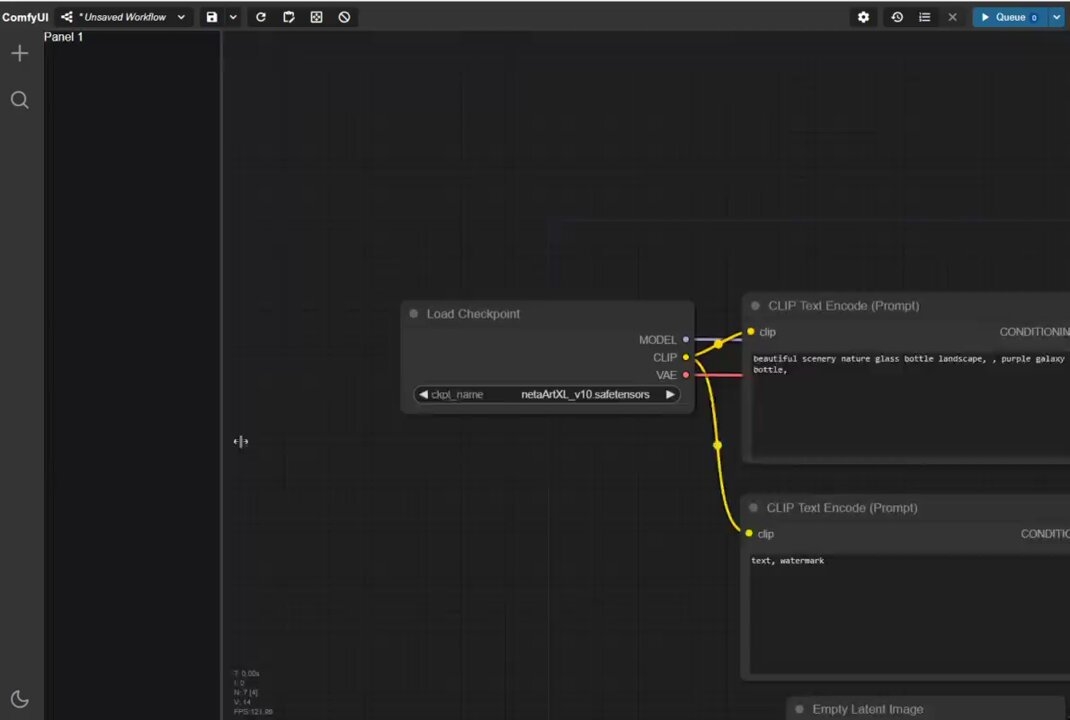Click the refresh icon in top toolbar
This screenshot has height=720, width=1070.
(x=261, y=17)
